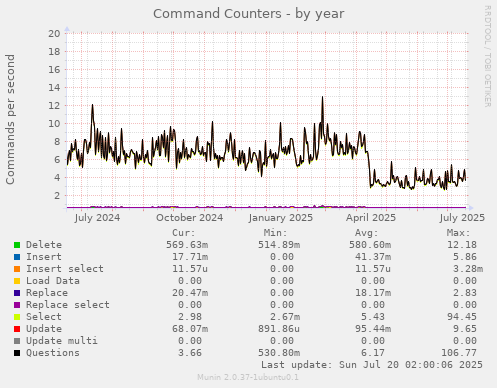
Task: Click the Delete green legend swatch
Action: tap(17, 245)
